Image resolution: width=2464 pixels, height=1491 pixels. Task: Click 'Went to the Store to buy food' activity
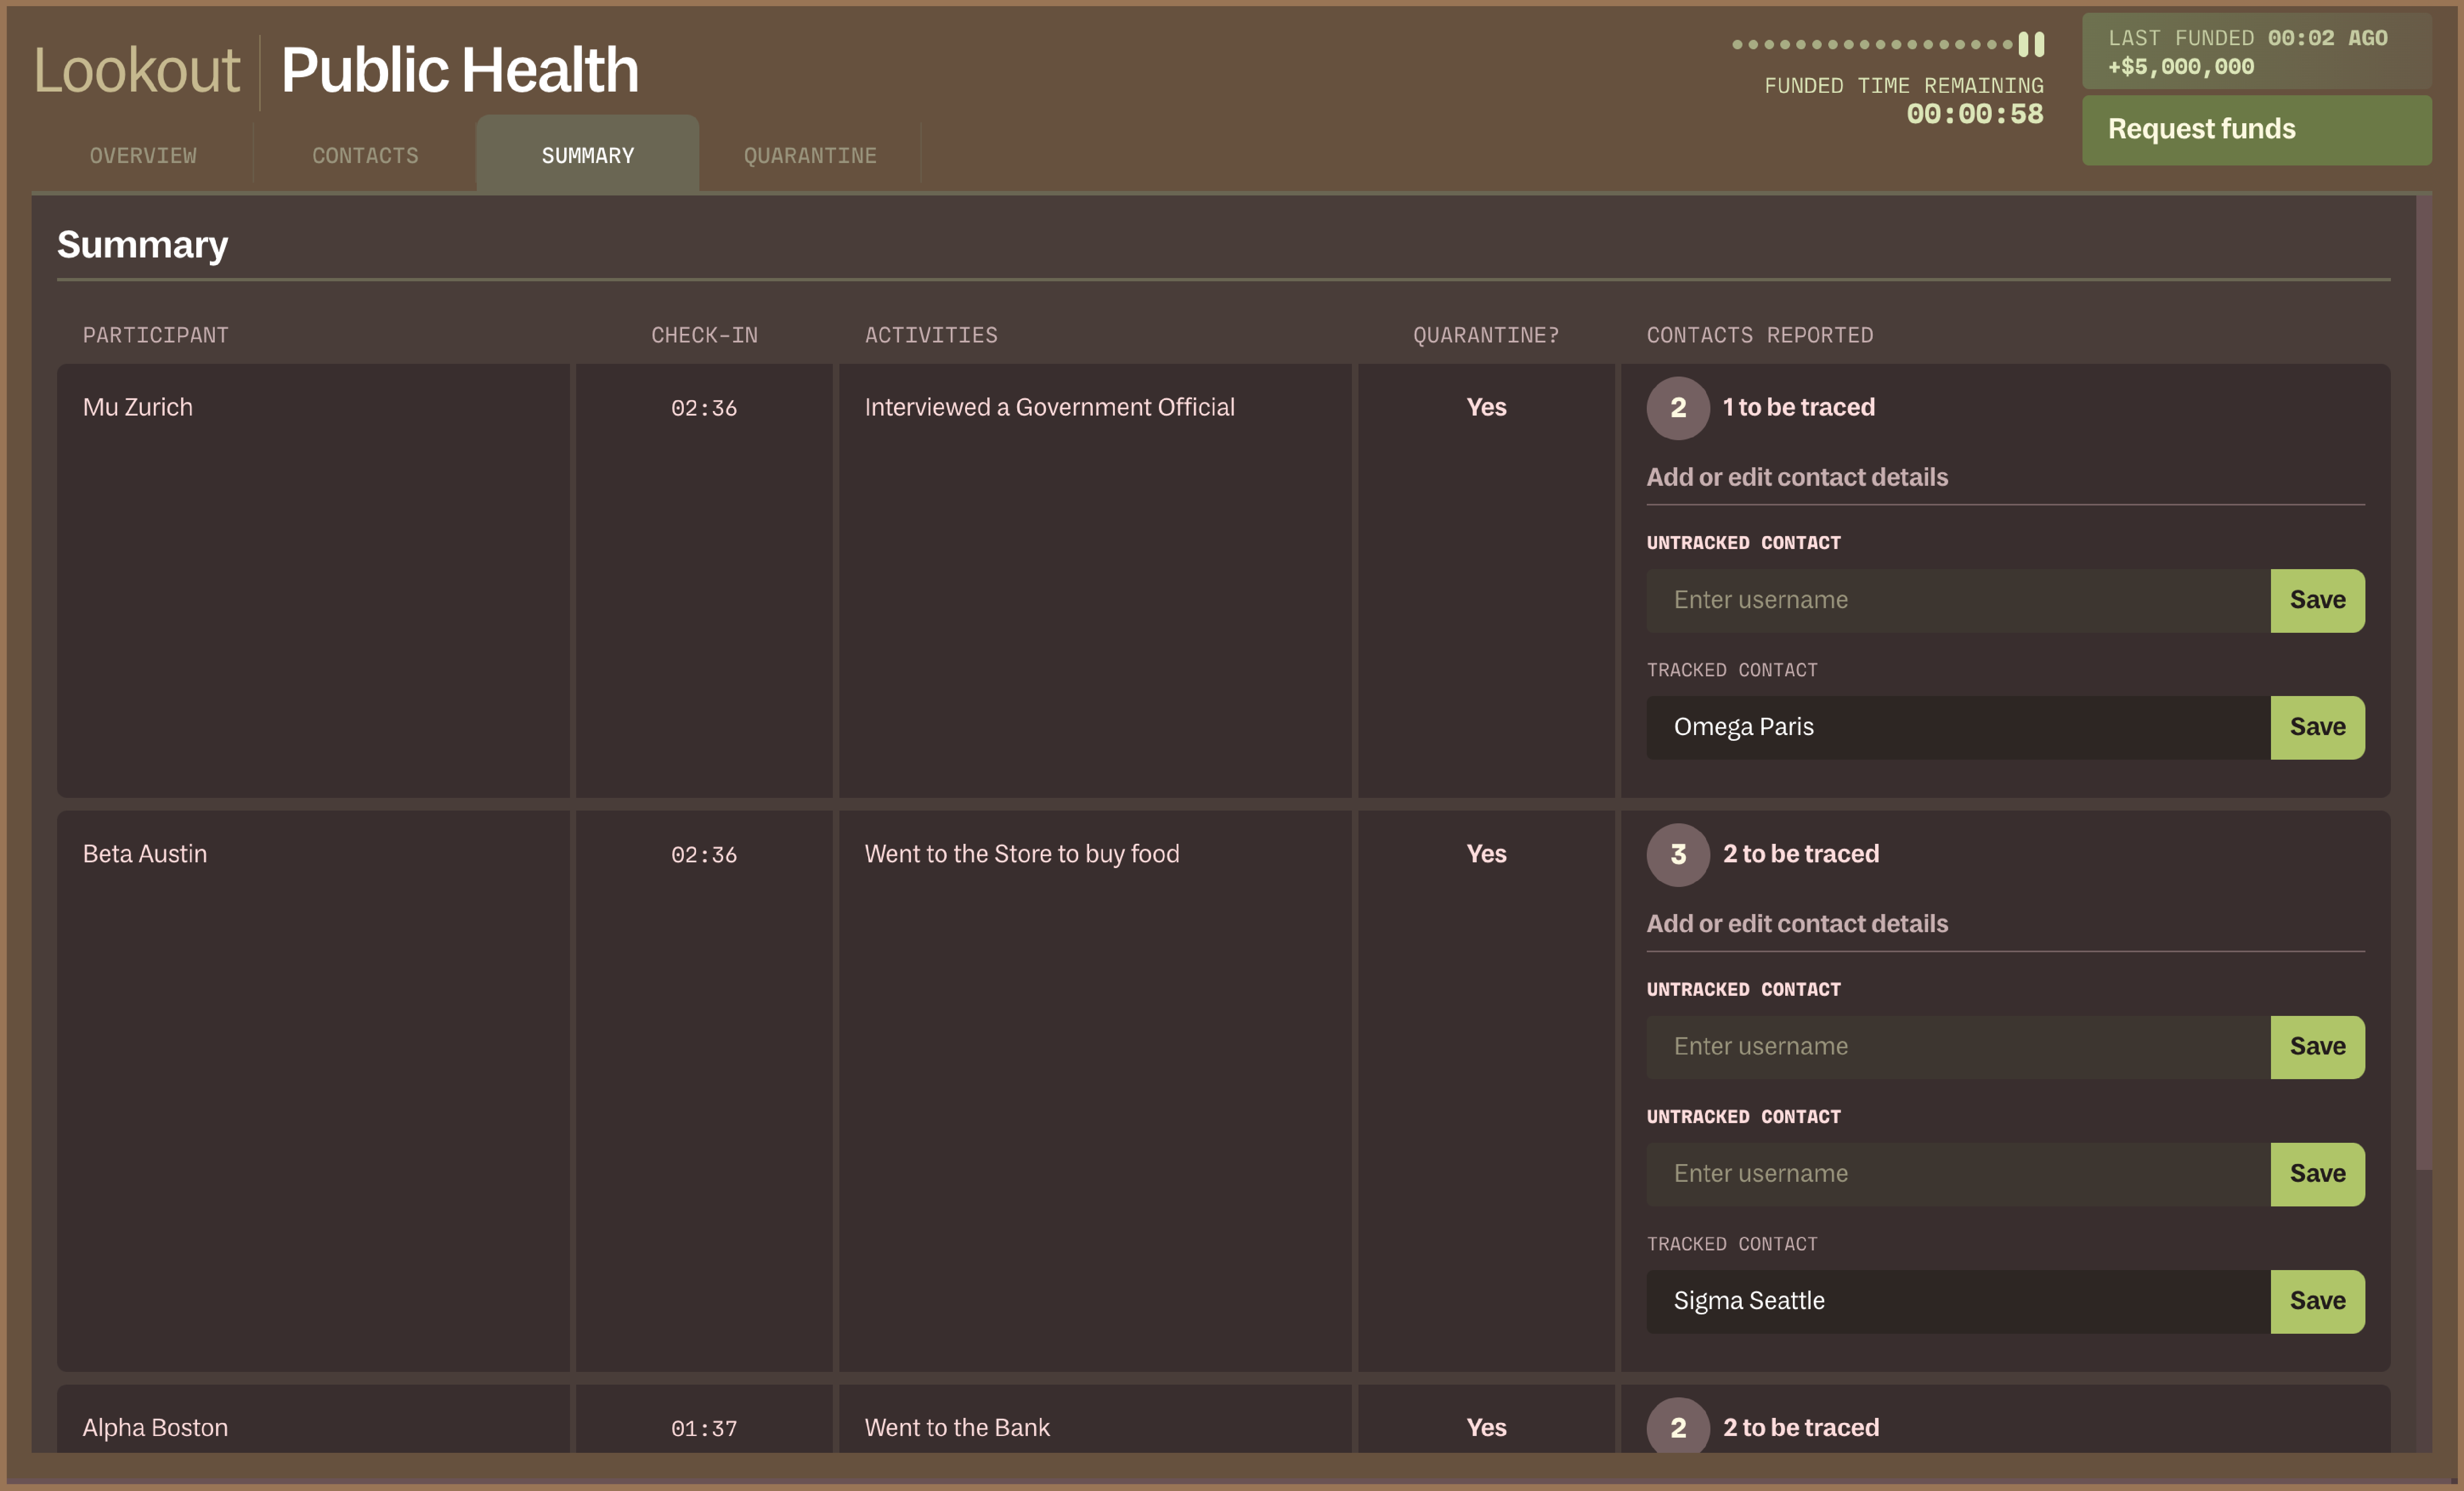(1022, 854)
